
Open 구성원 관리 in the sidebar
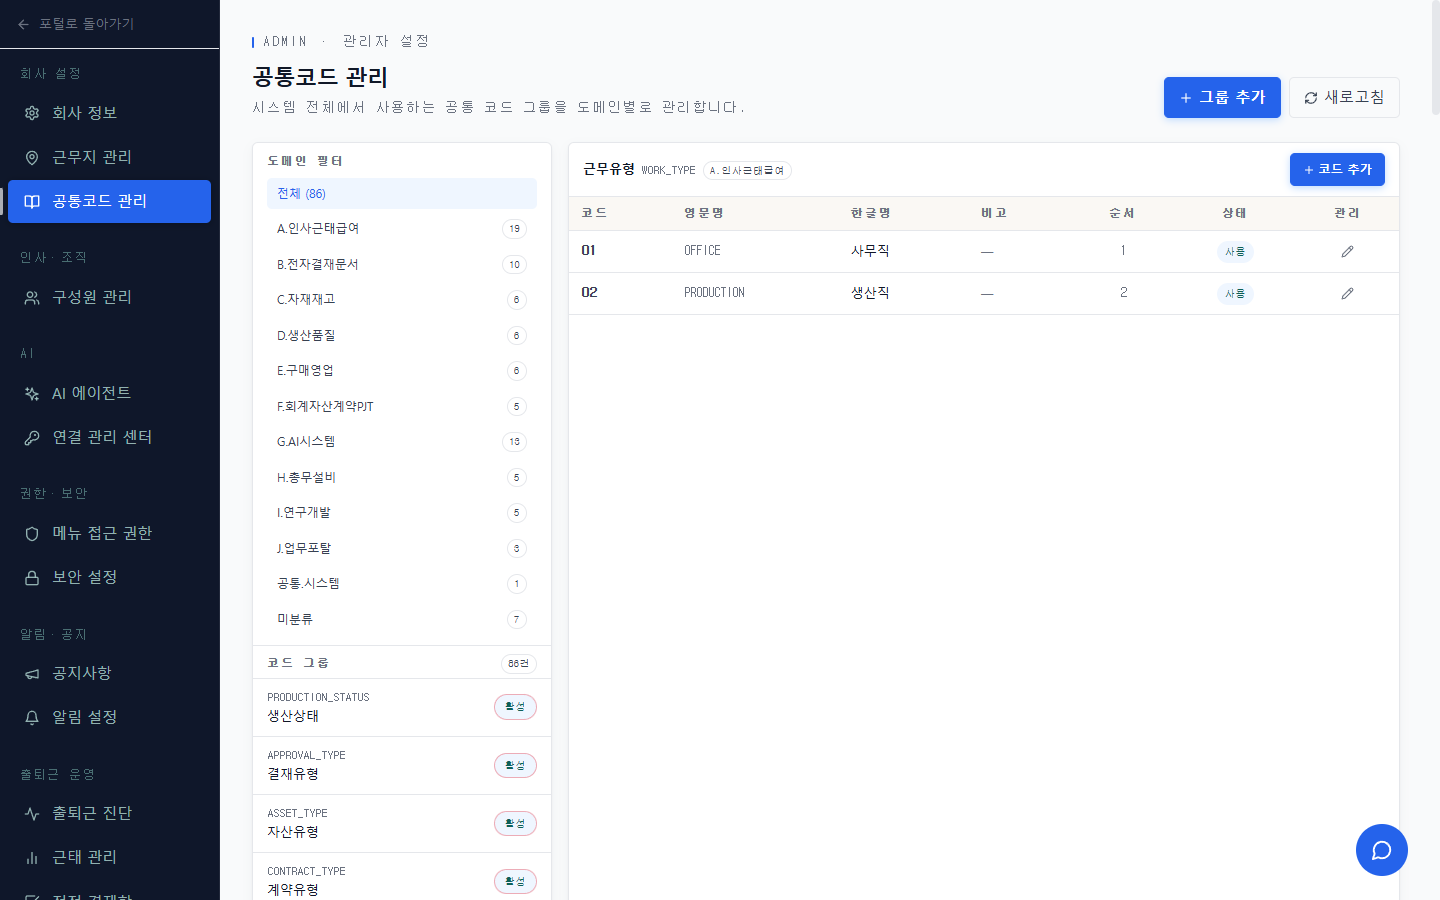click(x=109, y=297)
